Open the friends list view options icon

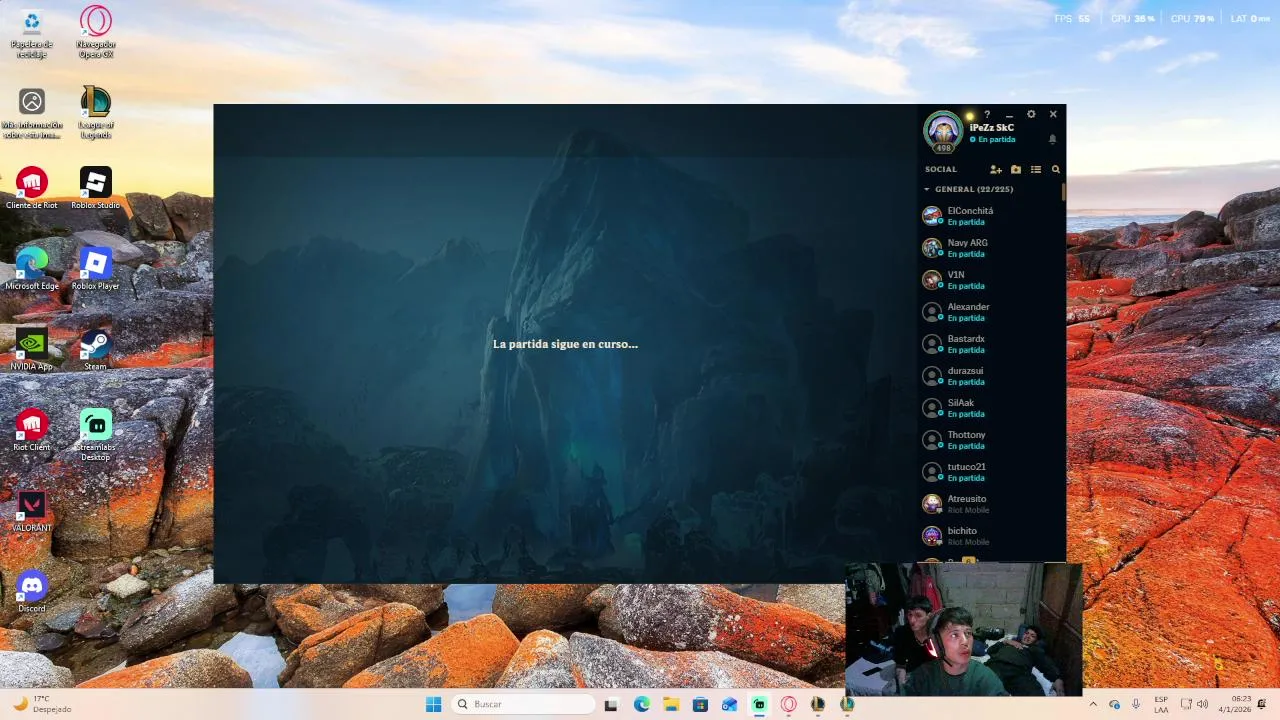pos(1036,170)
